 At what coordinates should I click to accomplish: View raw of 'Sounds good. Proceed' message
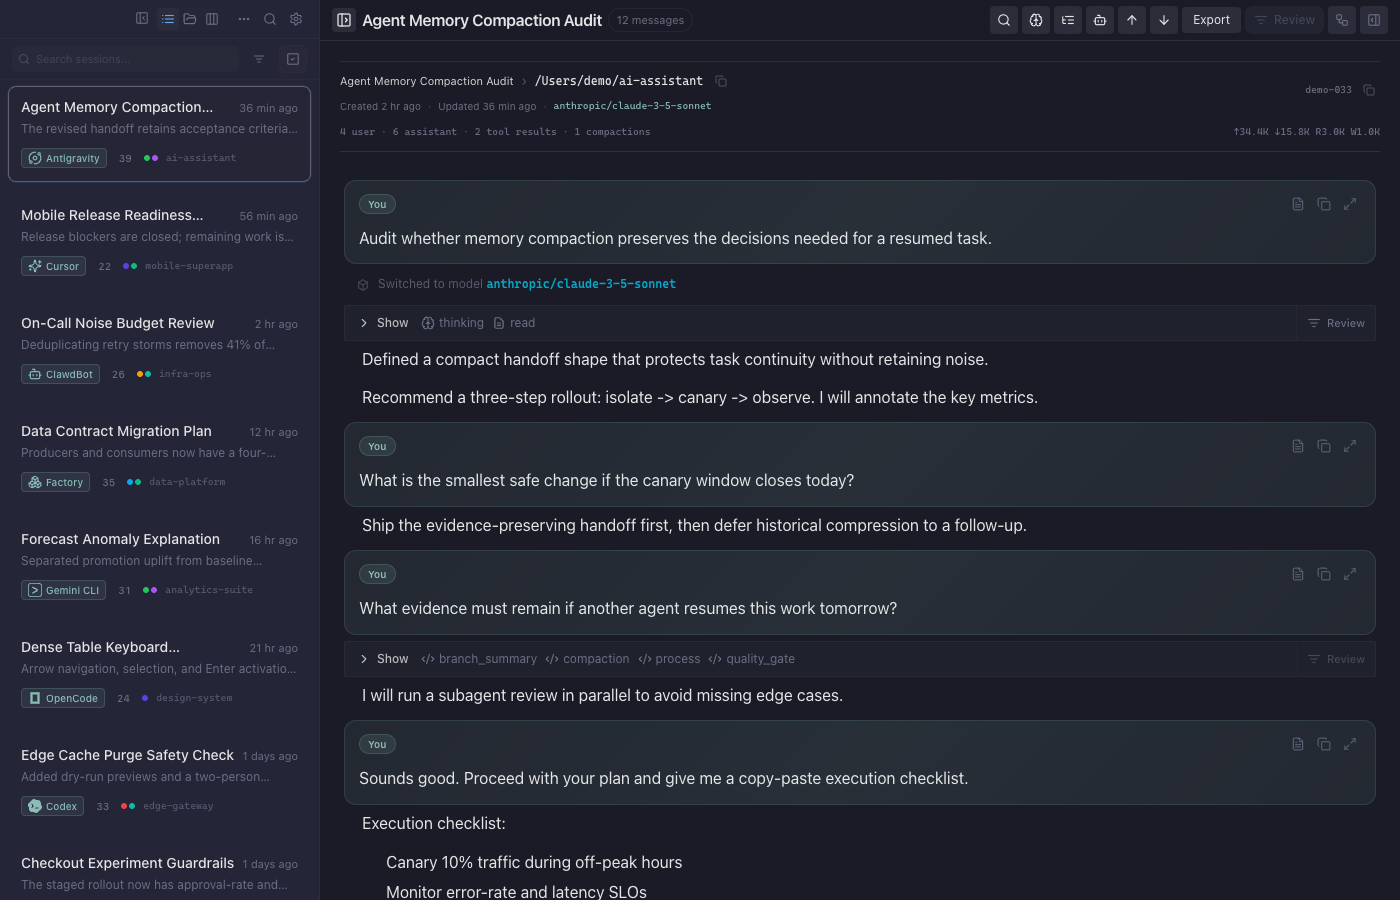tap(1298, 744)
